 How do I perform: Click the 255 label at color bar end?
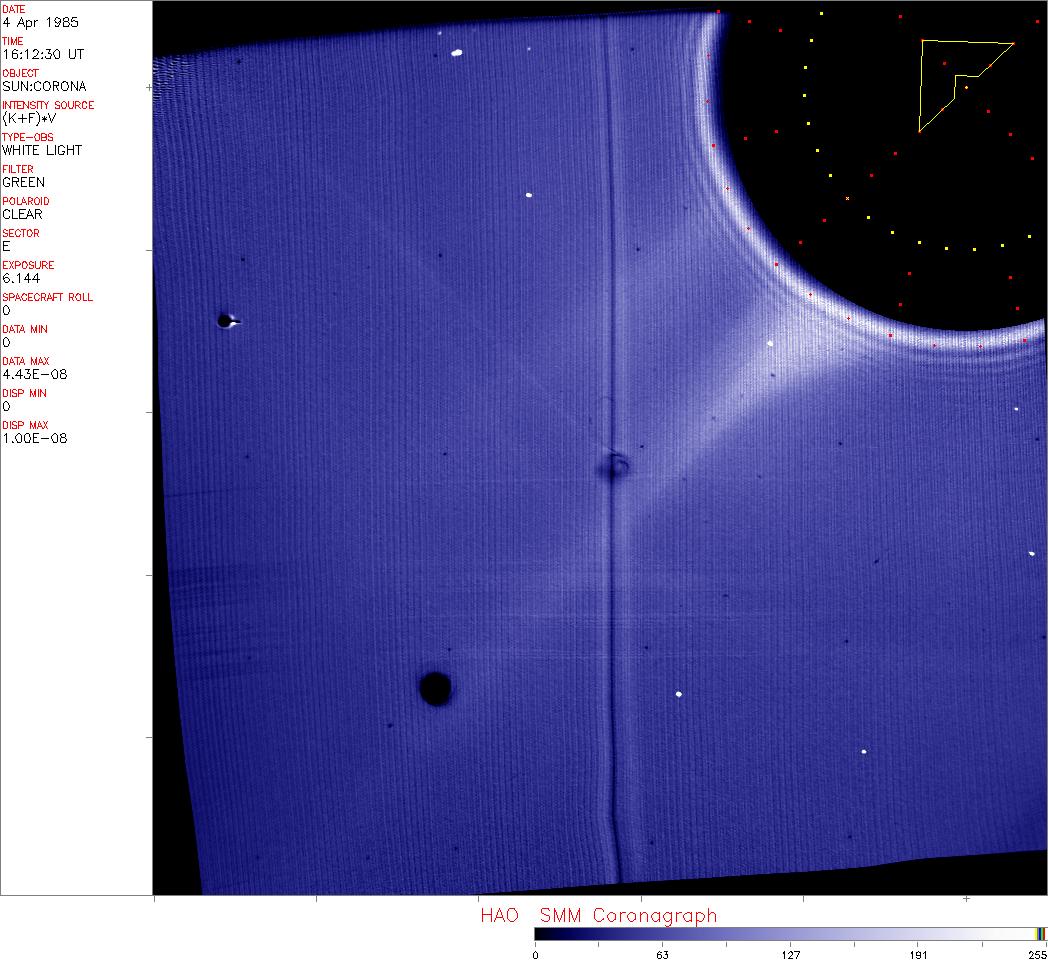(1035, 954)
